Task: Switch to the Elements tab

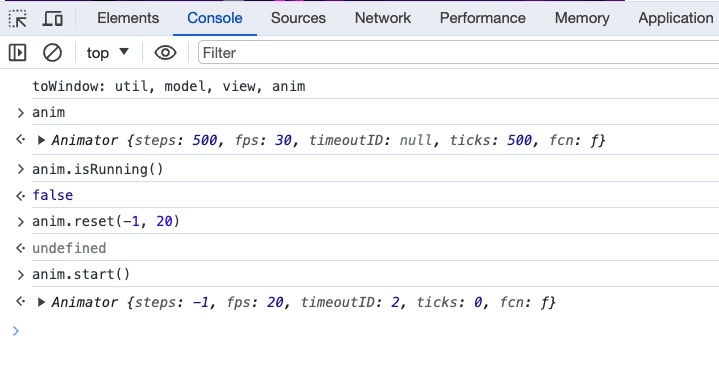Action: [128, 18]
